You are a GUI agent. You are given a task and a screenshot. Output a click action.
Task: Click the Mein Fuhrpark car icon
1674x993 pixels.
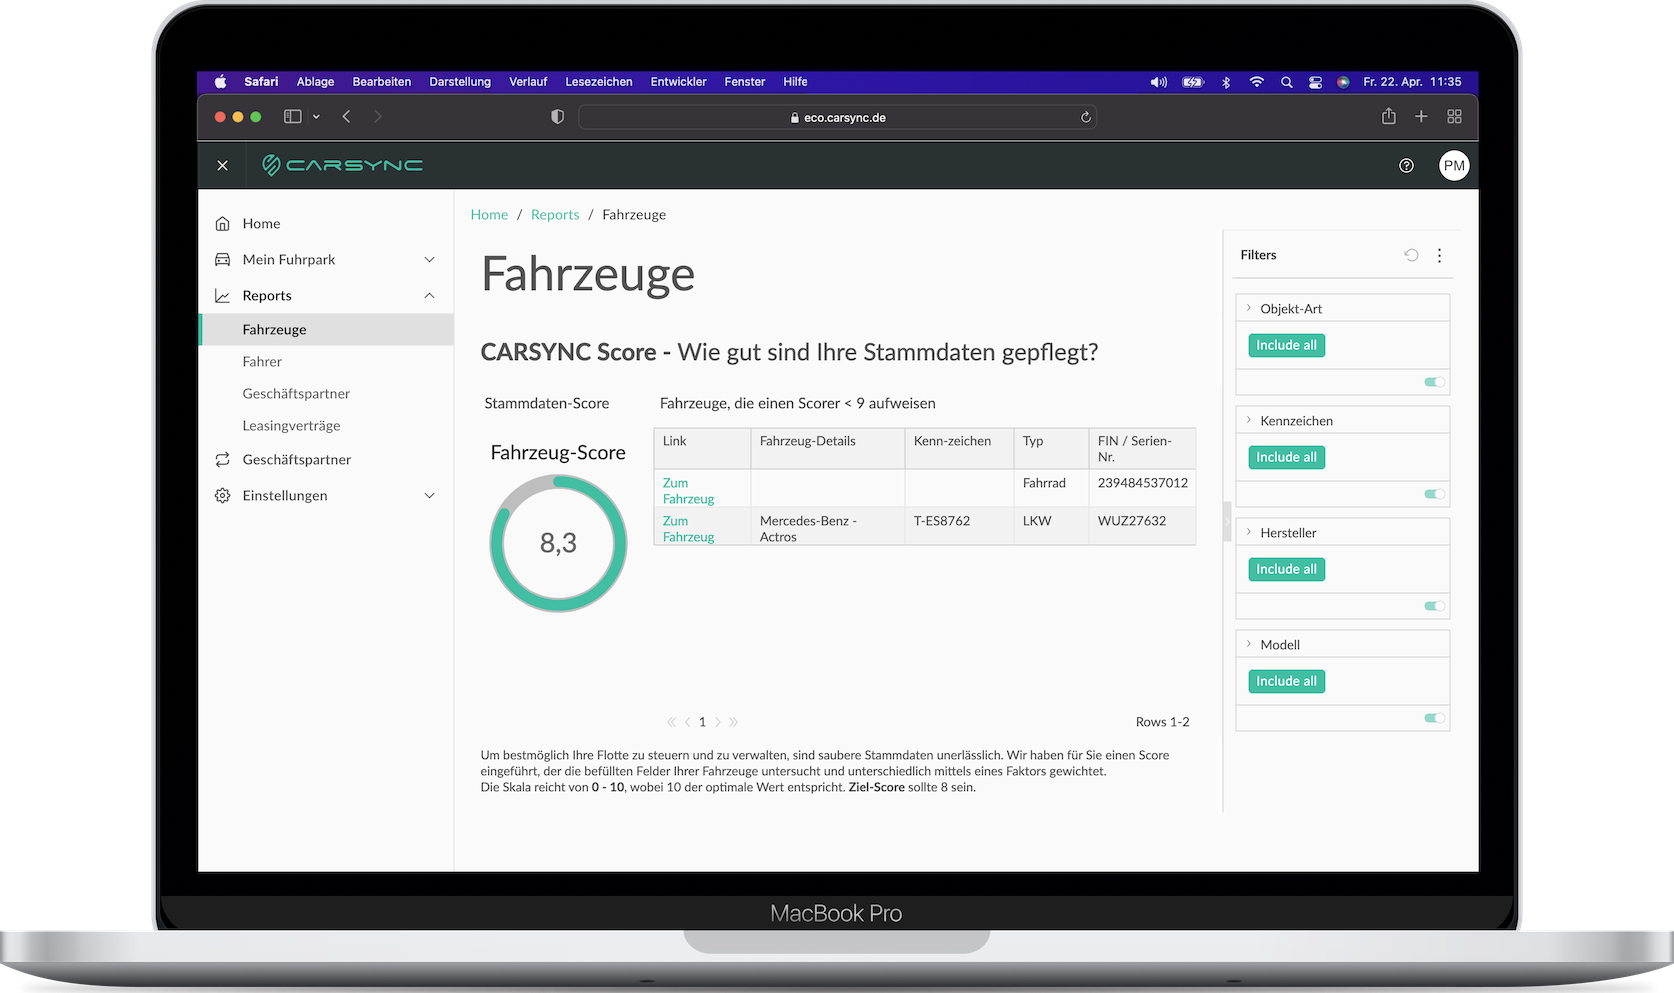(x=223, y=260)
